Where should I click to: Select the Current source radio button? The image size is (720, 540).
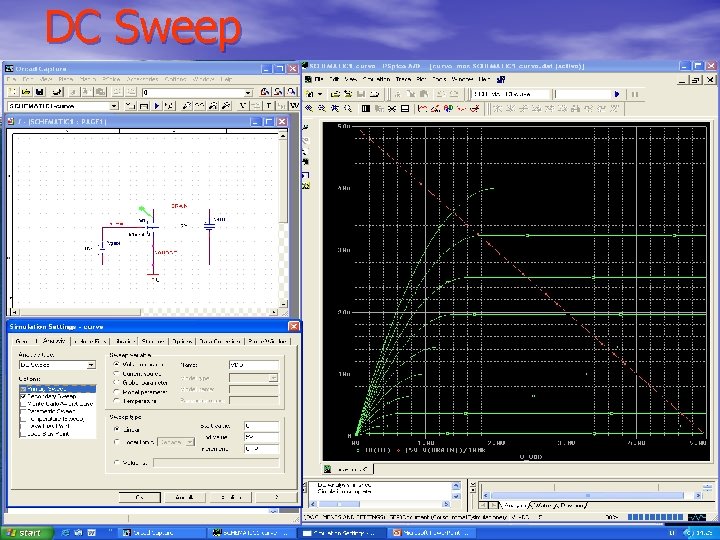[x=115, y=372]
